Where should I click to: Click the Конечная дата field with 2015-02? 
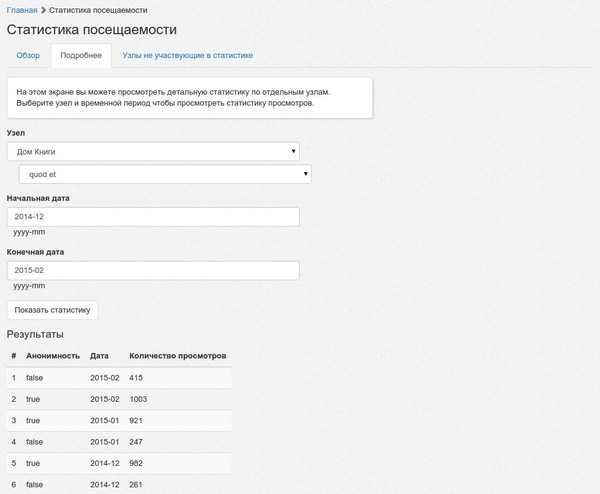tap(153, 270)
